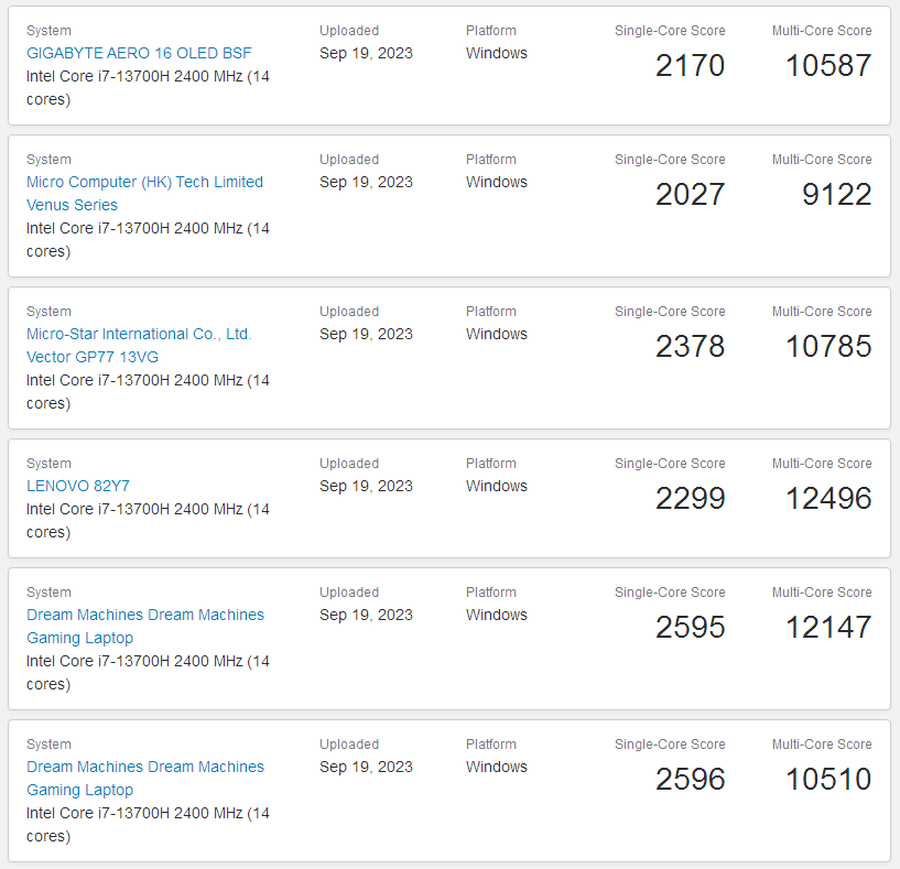Open the LENOVO 82Y7 benchmark link
The image size is (900, 869).
78,486
